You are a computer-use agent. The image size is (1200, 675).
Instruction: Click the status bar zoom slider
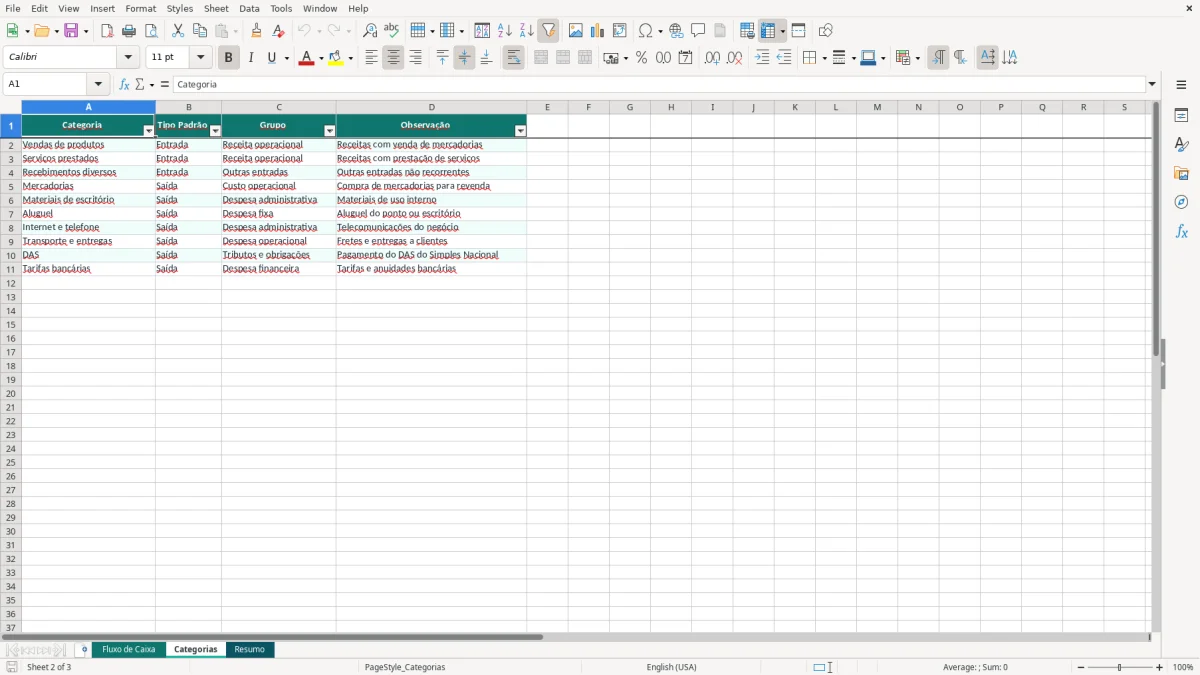click(x=1120, y=667)
